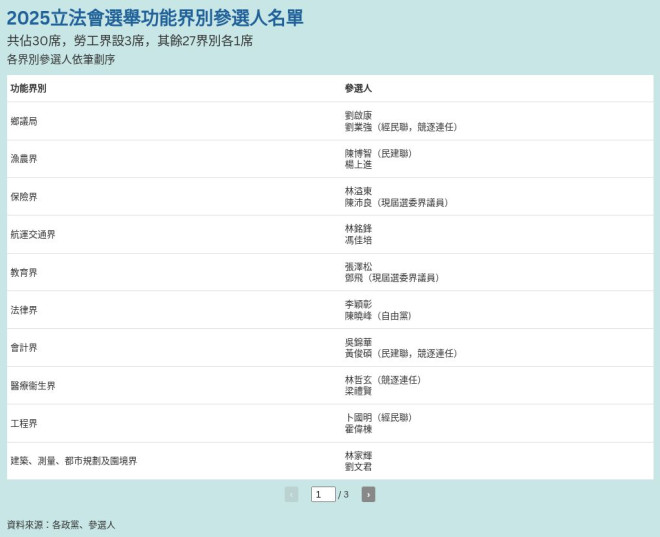Select the 鄉議局 row label
Image resolution: width=660 pixels, height=537 pixels.
pyautogui.click(x=24, y=121)
